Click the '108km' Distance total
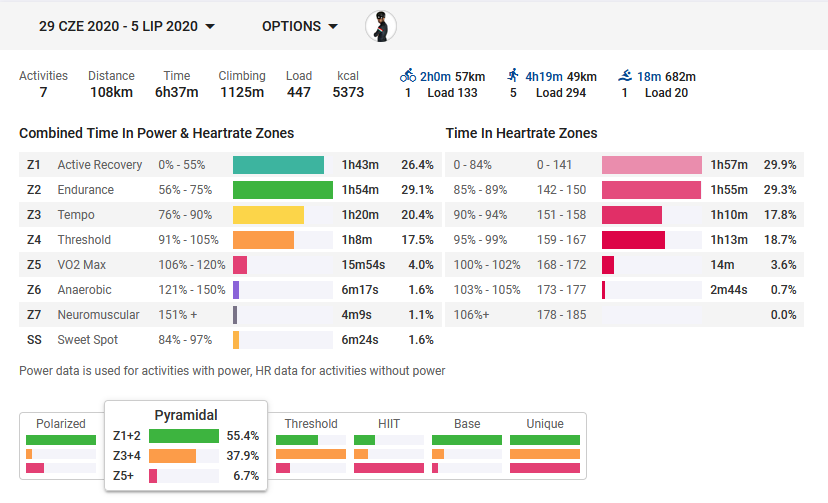Screen dimensions: 828x503 [x=111, y=92]
